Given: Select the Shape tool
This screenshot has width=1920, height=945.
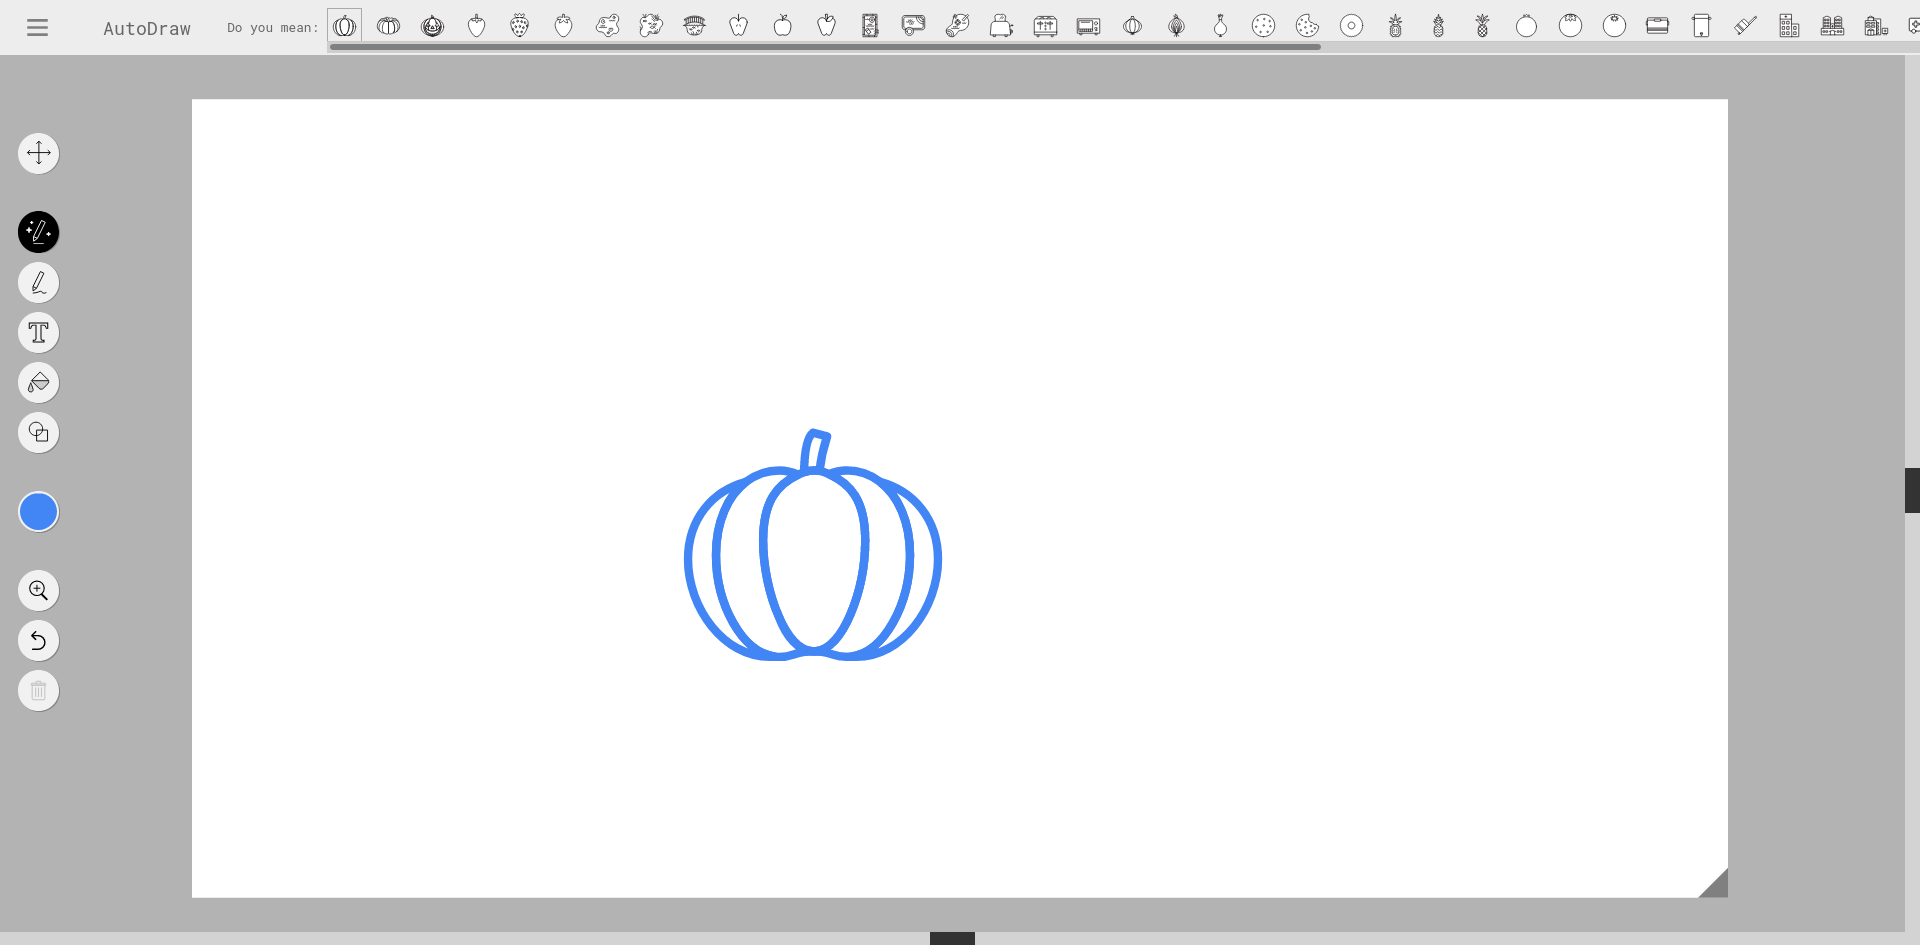Looking at the screenshot, I should (38, 433).
